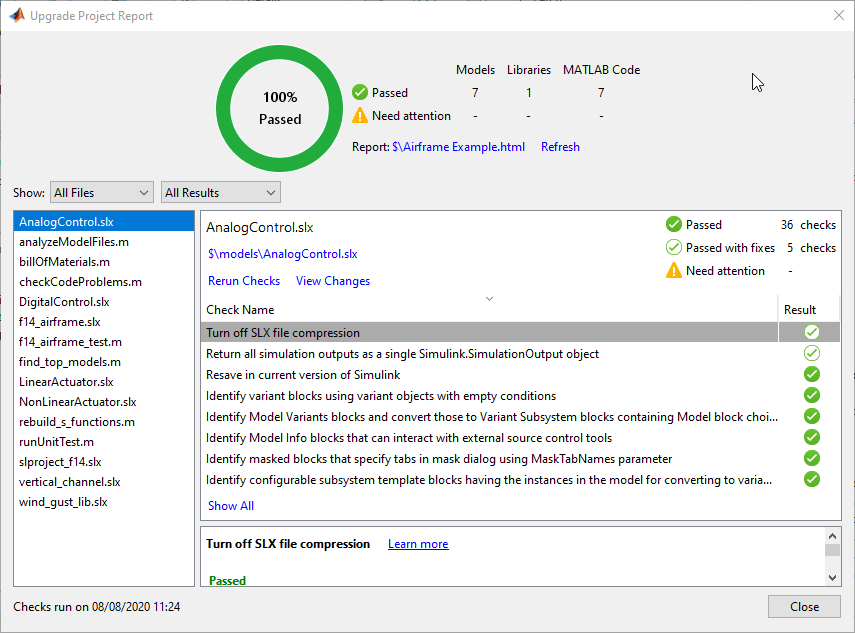Select runUnitTest.m in file list
Viewport: 855px width, 633px height.
(104, 442)
